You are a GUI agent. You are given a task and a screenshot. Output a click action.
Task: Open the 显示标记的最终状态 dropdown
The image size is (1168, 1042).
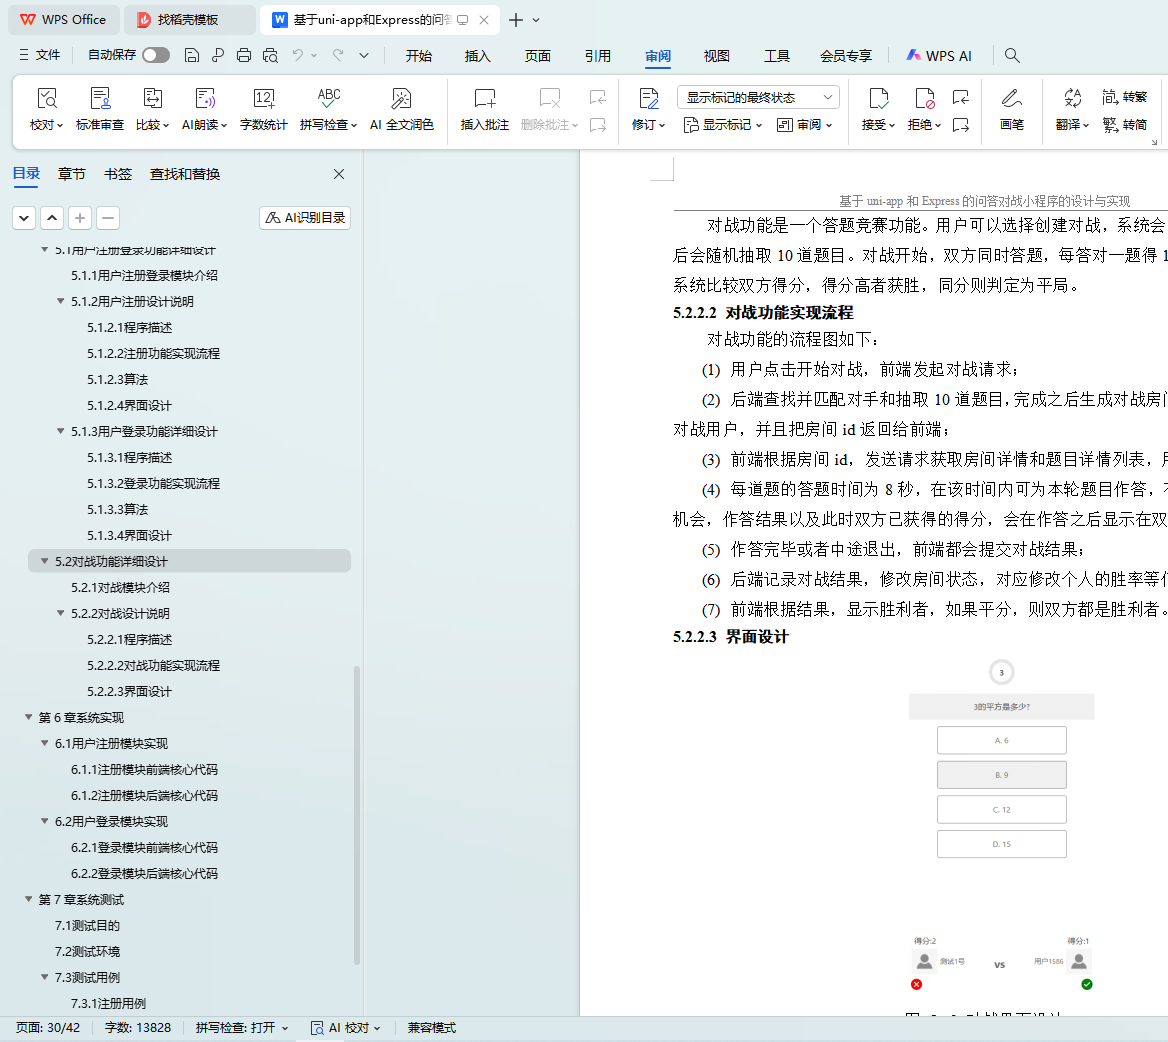(x=758, y=97)
